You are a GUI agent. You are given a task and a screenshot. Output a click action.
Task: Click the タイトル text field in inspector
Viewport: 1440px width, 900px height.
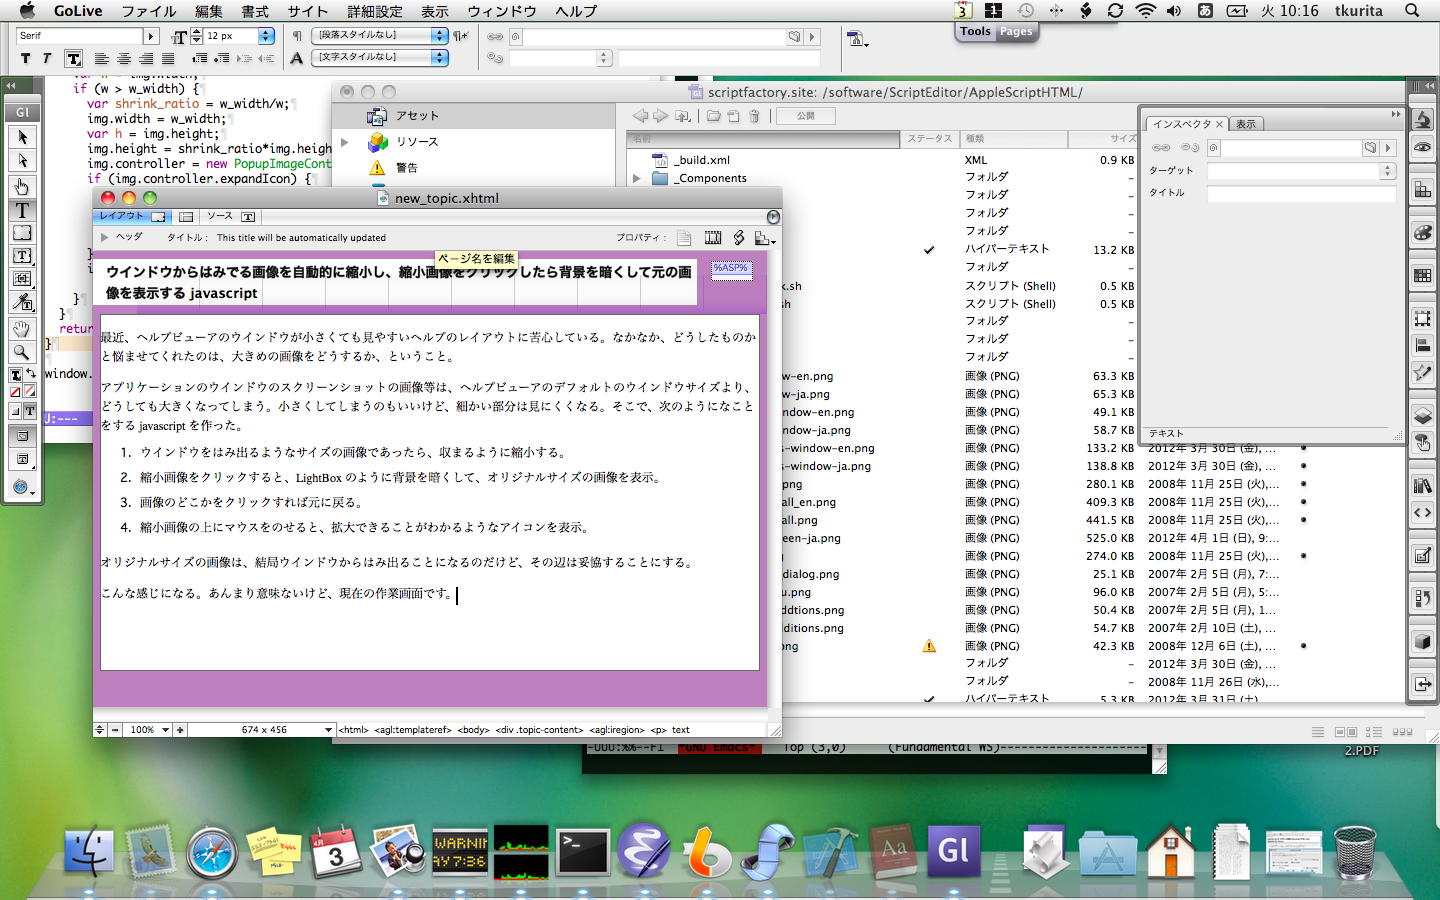click(x=1300, y=193)
